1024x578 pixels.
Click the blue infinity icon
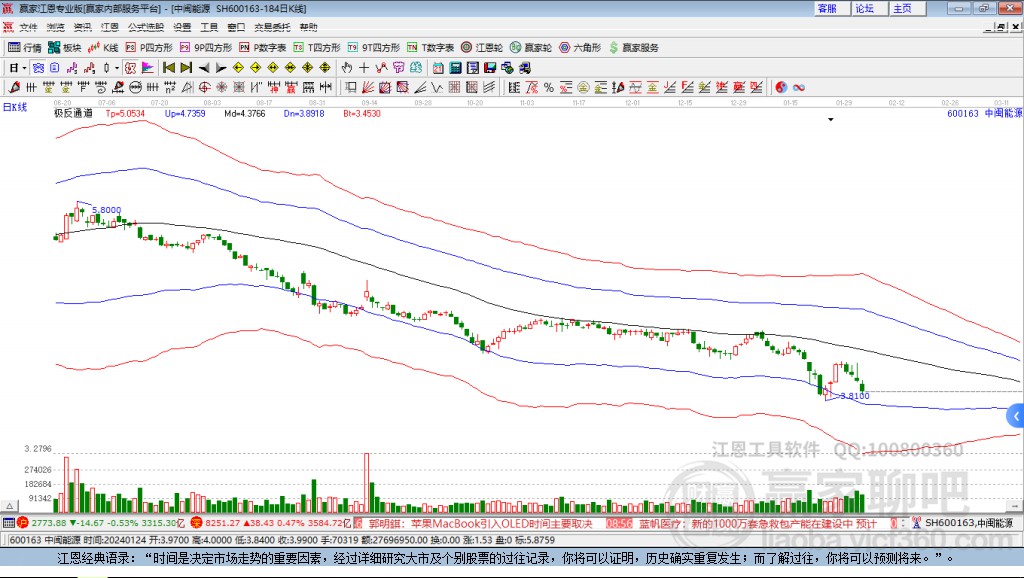tap(798, 88)
